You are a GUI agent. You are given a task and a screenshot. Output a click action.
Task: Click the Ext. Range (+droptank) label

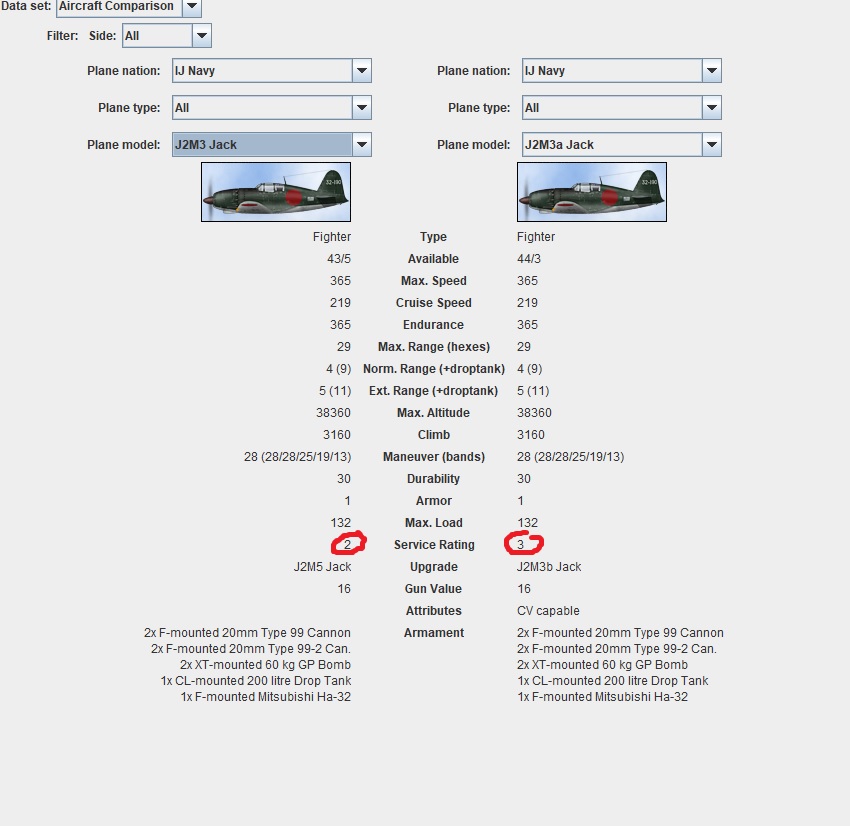[x=433, y=391]
